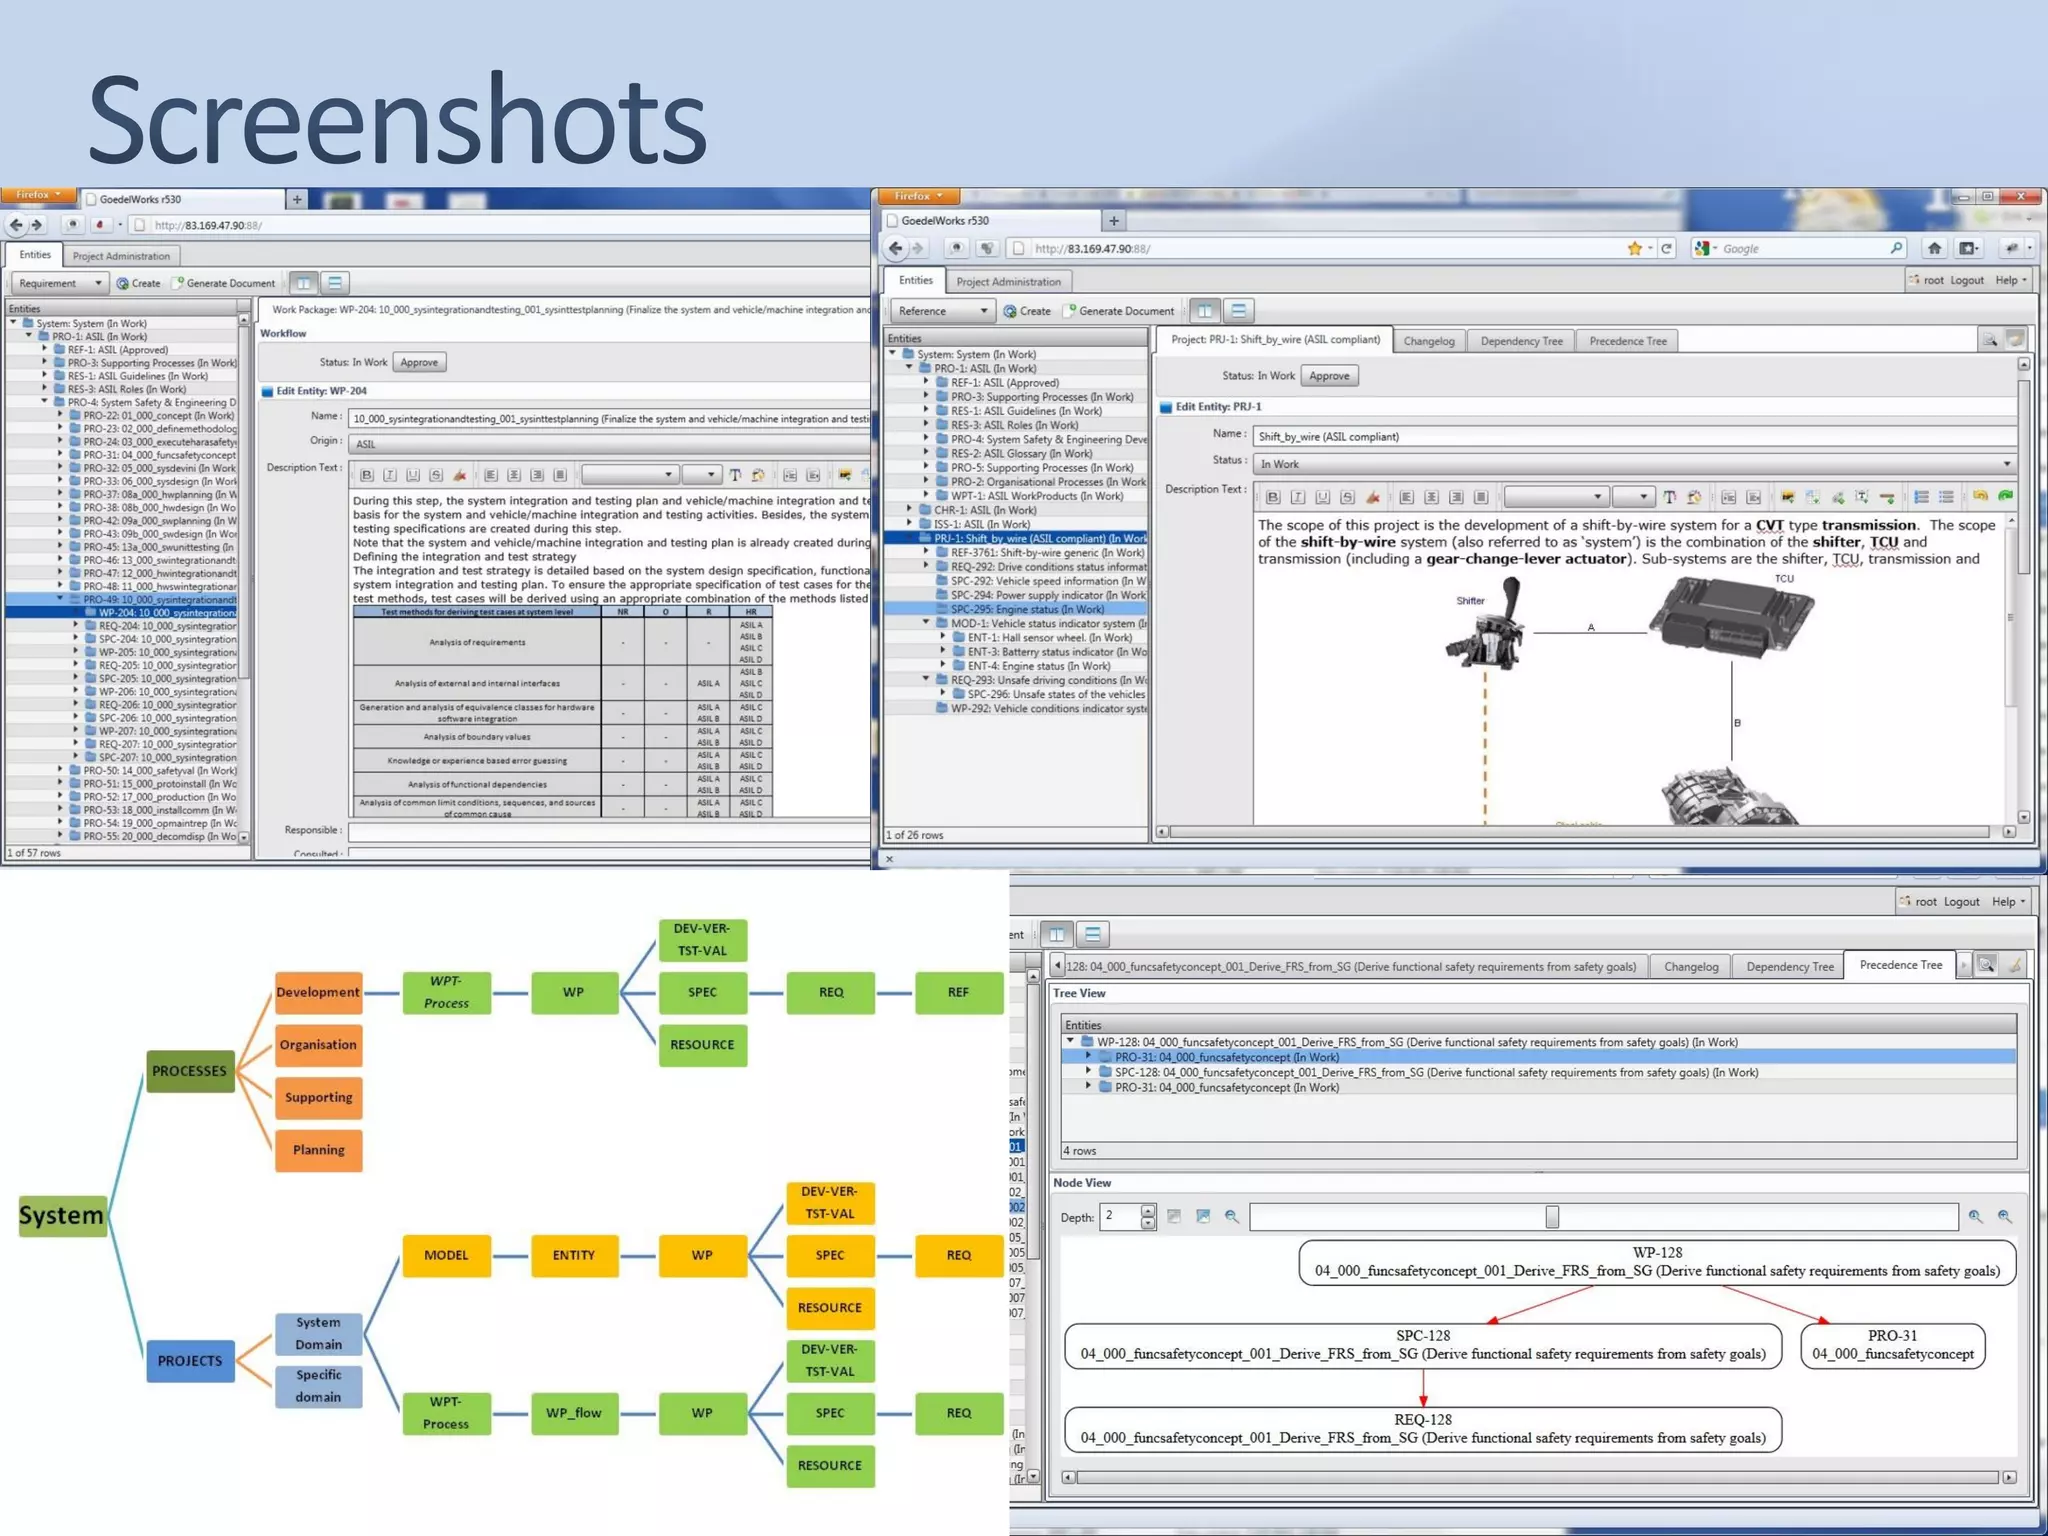Click the zoom out magnifier next to Depth
Image resolution: width=2048 pixels, height=1536 pixels.
click(x=1231, y=1216)
